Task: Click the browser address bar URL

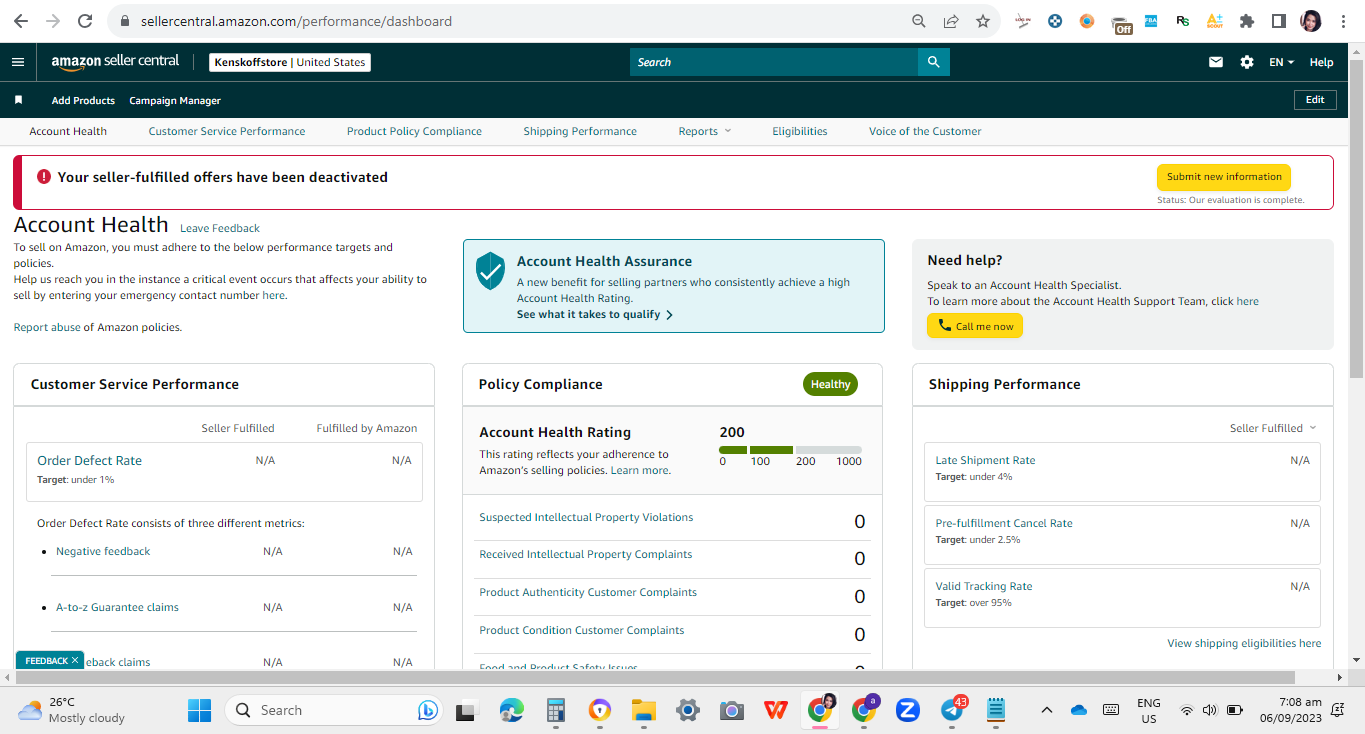Action: click(x=294, y=21)
